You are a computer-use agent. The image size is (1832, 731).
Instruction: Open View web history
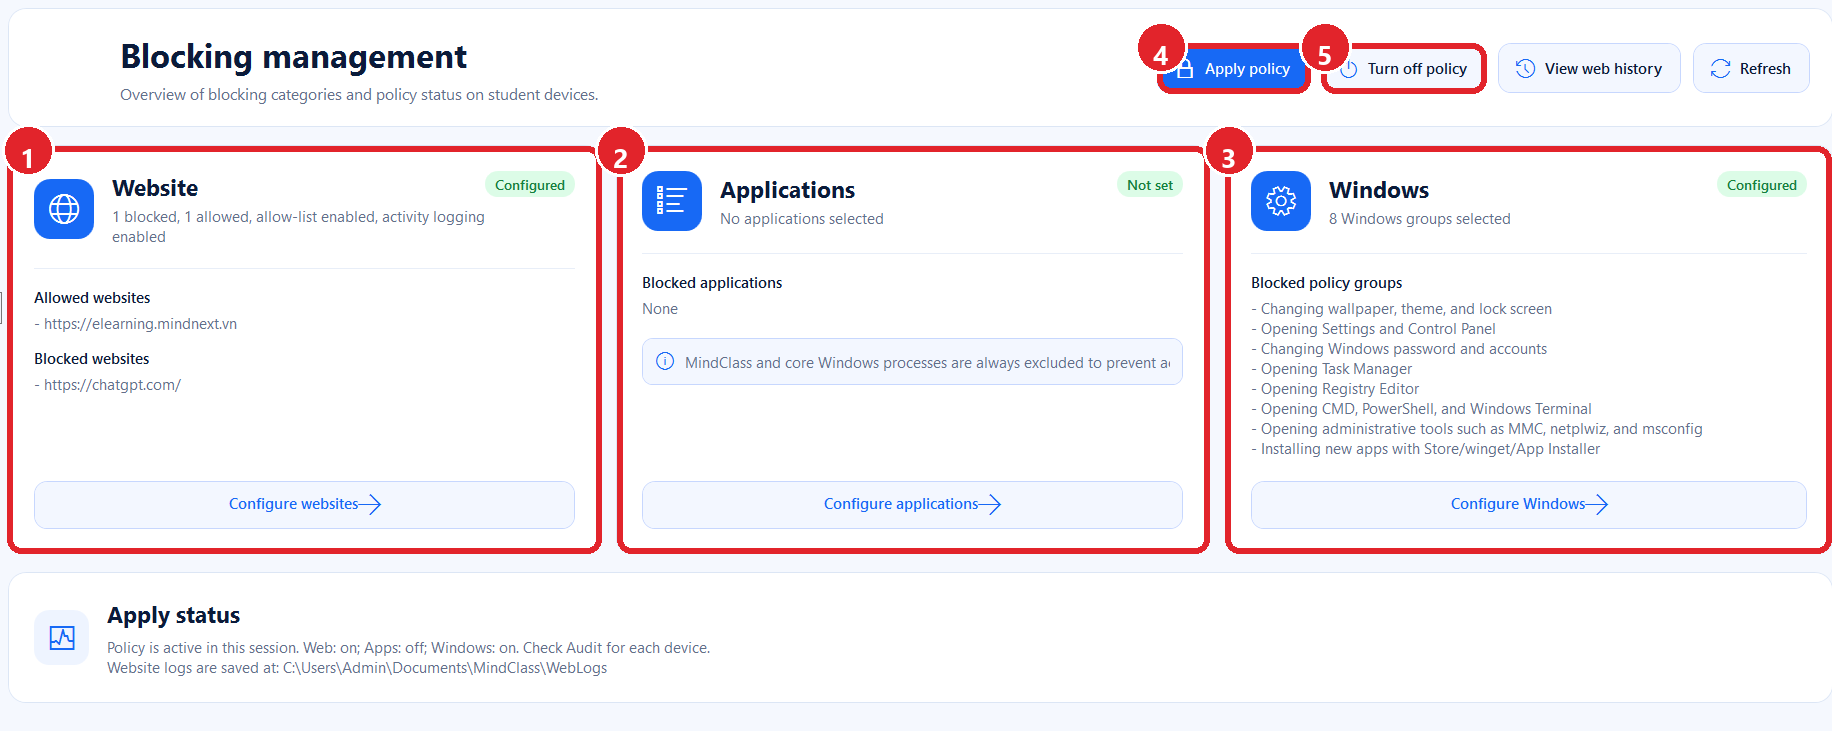tap(1589, 68)
